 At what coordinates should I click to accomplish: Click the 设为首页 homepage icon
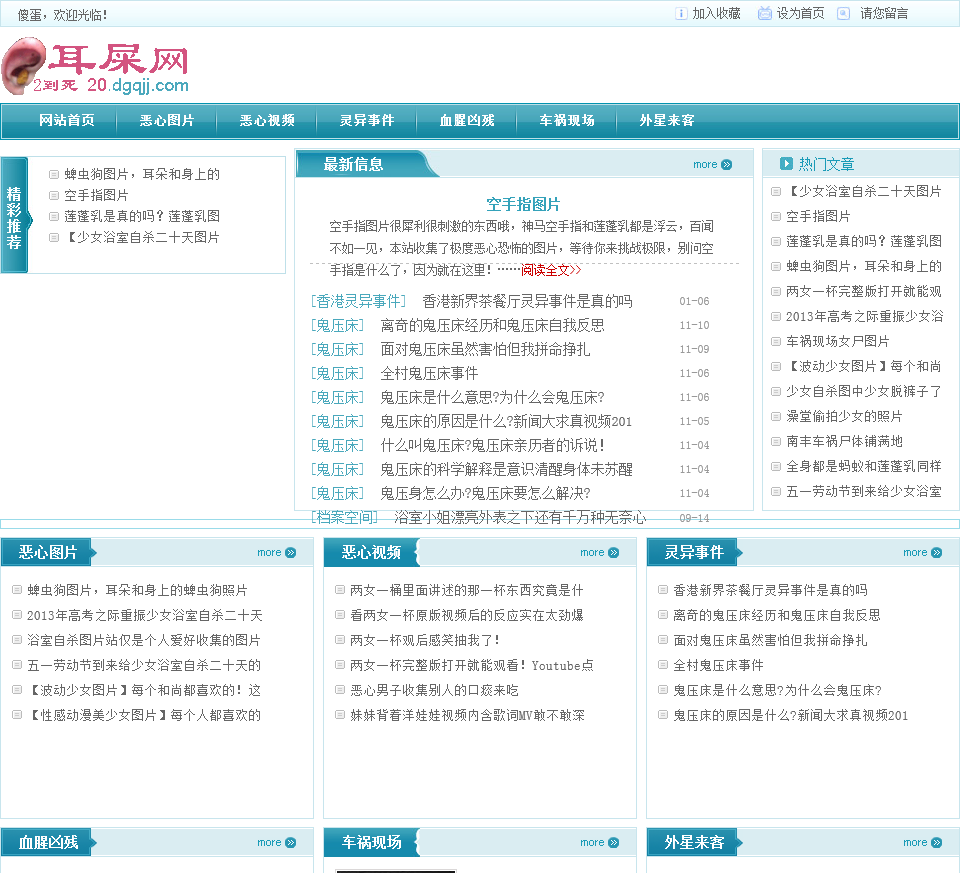click(765, 13)
